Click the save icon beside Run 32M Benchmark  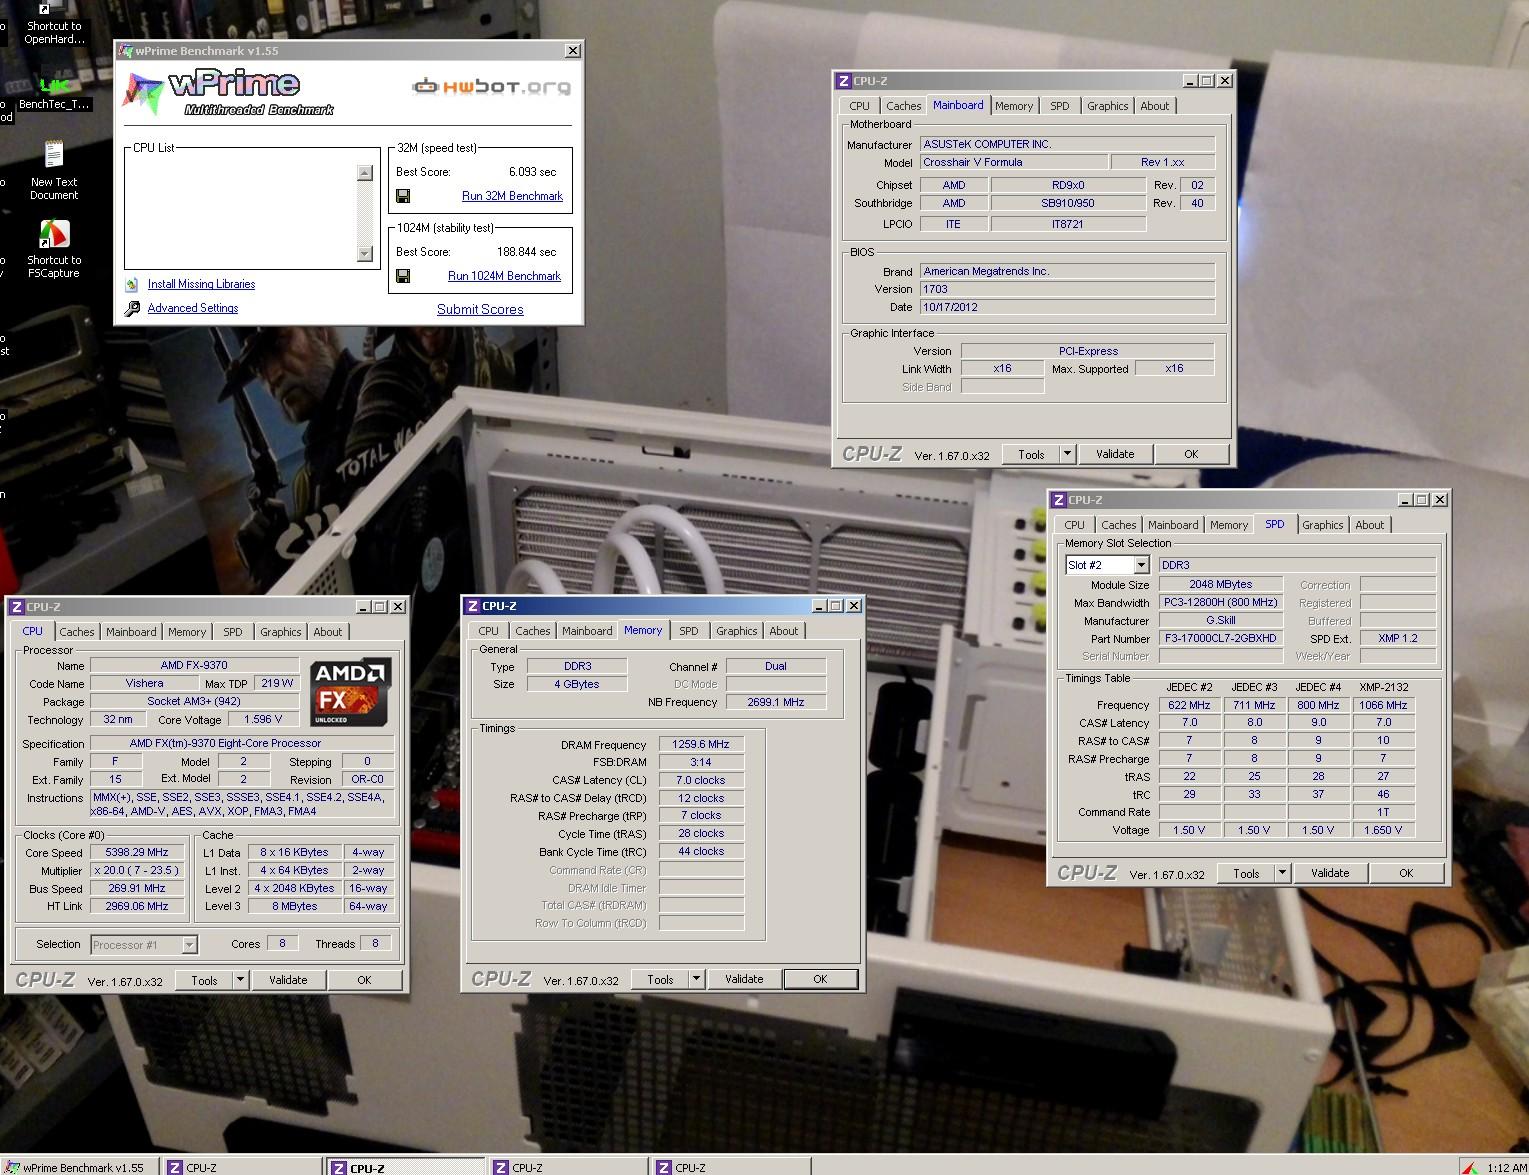click(403, 196)
